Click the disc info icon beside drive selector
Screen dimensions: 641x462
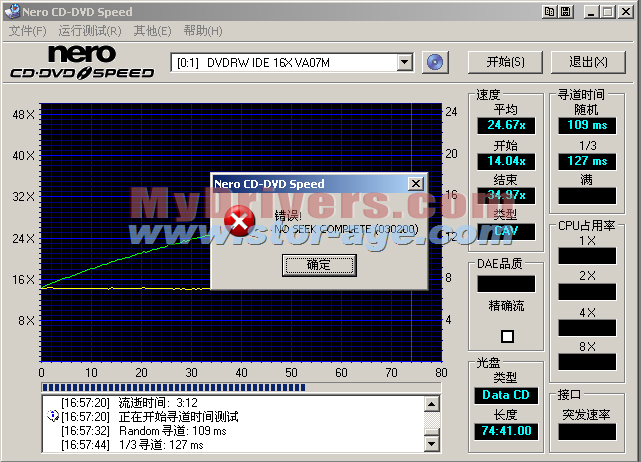pyautogui.click(x=434, y=62)
